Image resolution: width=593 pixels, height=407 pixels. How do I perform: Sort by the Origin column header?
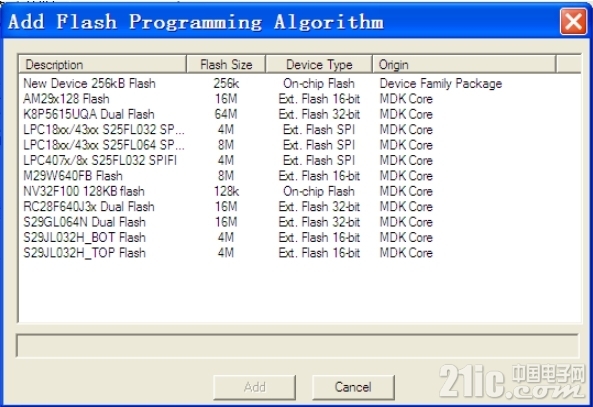(464, 64)
